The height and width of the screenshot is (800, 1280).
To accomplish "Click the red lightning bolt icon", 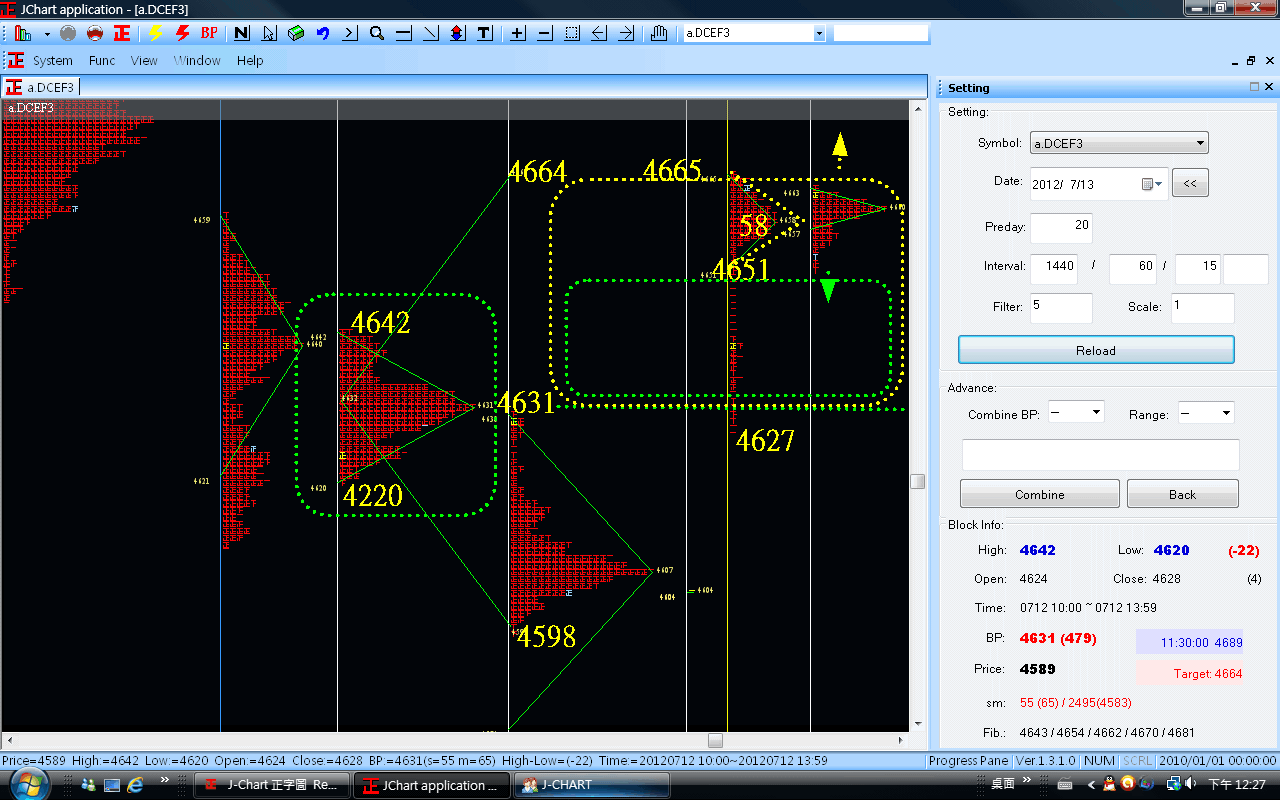I will 182,33.
